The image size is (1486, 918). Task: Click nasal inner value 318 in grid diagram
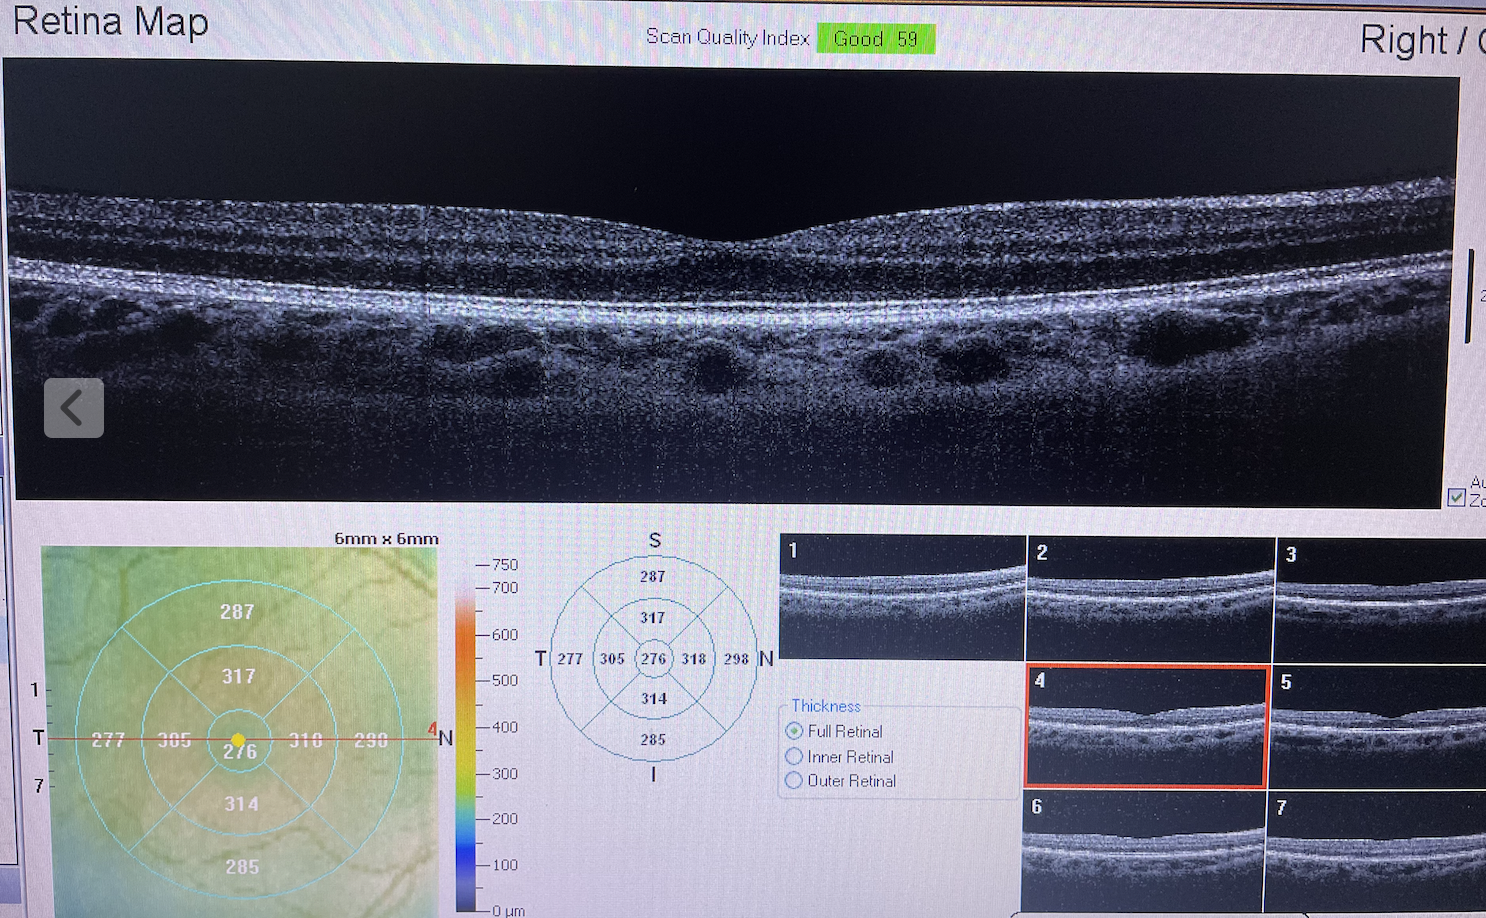tap(694, 659)
